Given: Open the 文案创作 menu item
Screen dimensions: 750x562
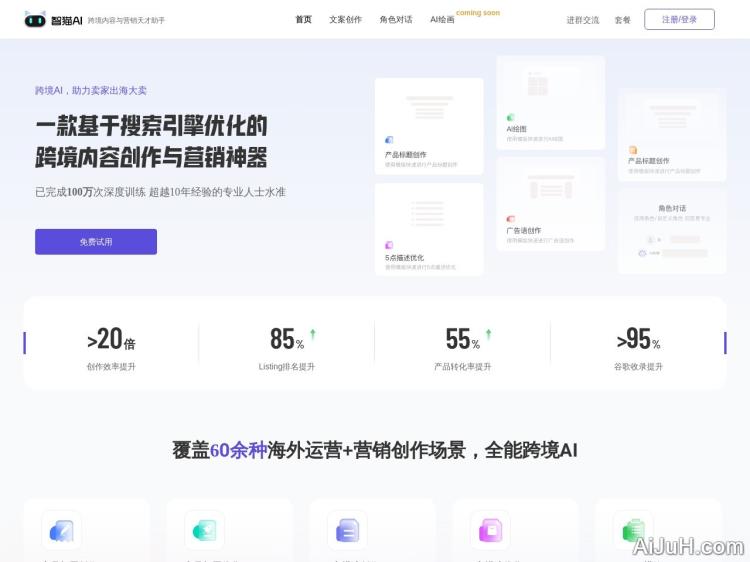Looking at the screenshot, I should [x=345, y=20].
